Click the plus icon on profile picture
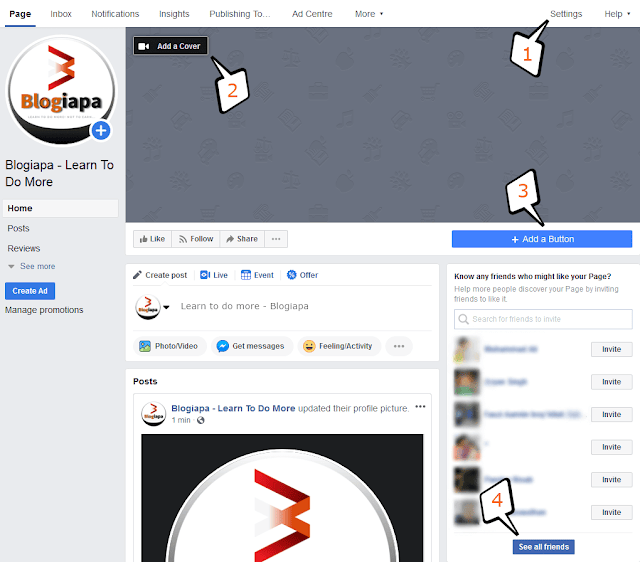Screen dimensions: 640x562 tap(101, 131)
